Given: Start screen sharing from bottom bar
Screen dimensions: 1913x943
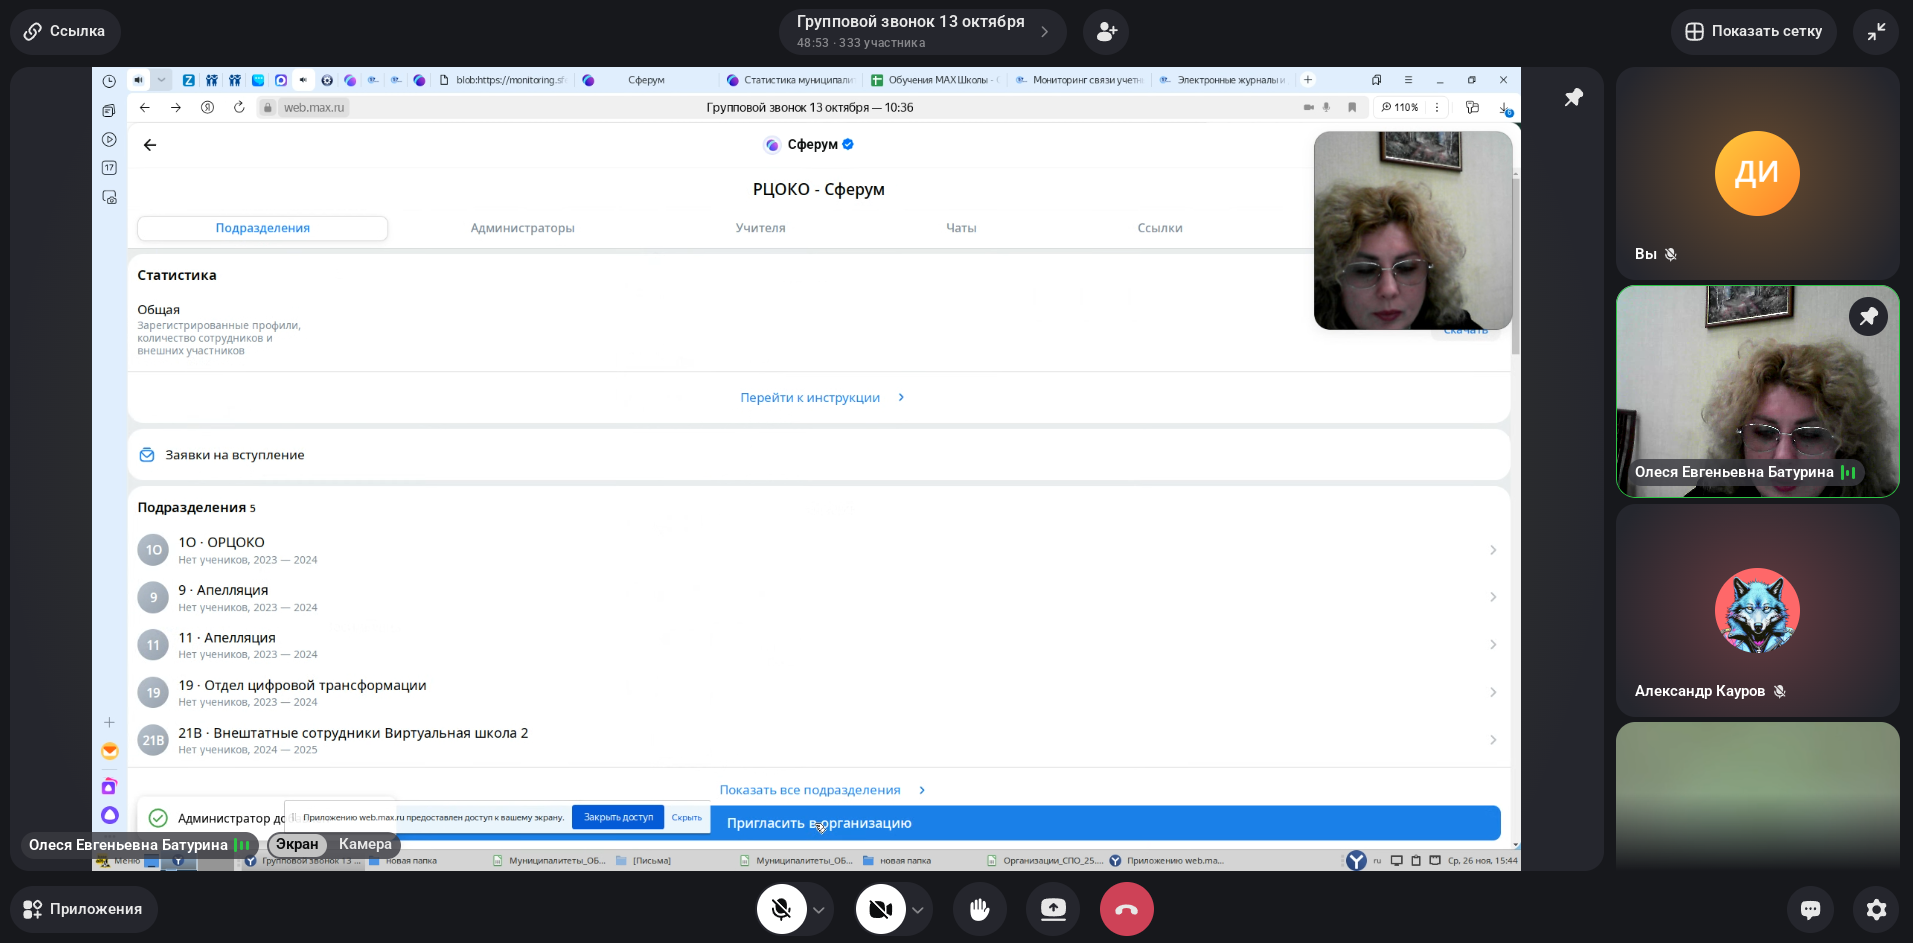Looking at the screenshot, I should (x=1053, y=909).
